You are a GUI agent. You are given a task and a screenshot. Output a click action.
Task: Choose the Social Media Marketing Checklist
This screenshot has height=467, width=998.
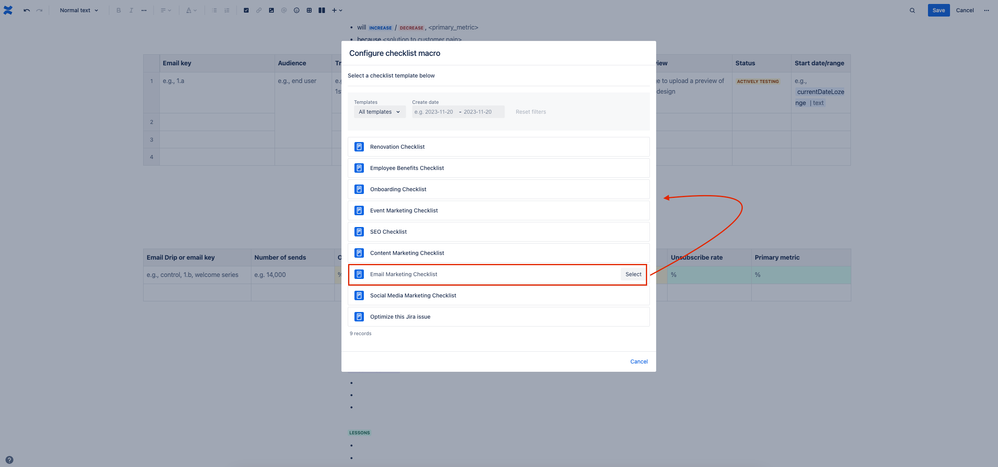coord(498,296)
